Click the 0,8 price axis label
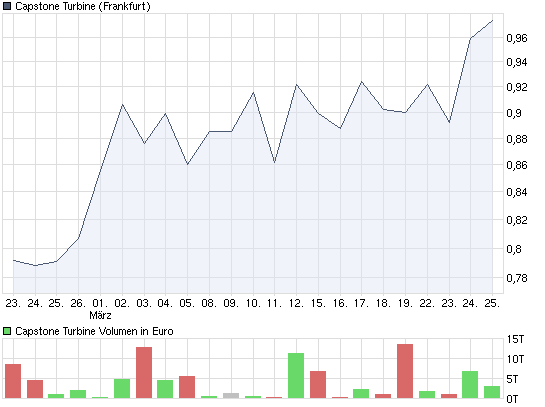Image resolution: width=545 pixels, height=407 pixels. (514, 249)
